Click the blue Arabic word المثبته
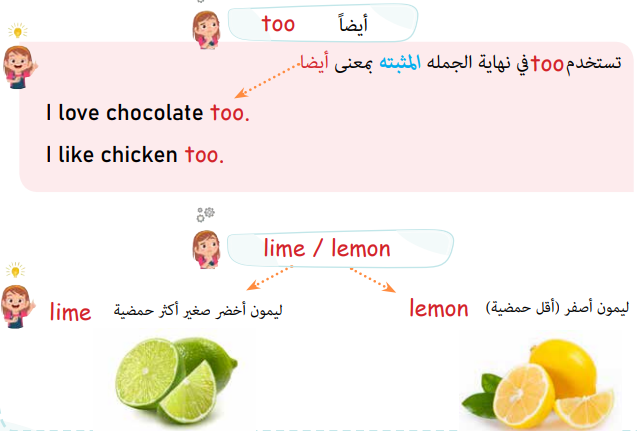 pyautogui.click(x=400, y=63)
